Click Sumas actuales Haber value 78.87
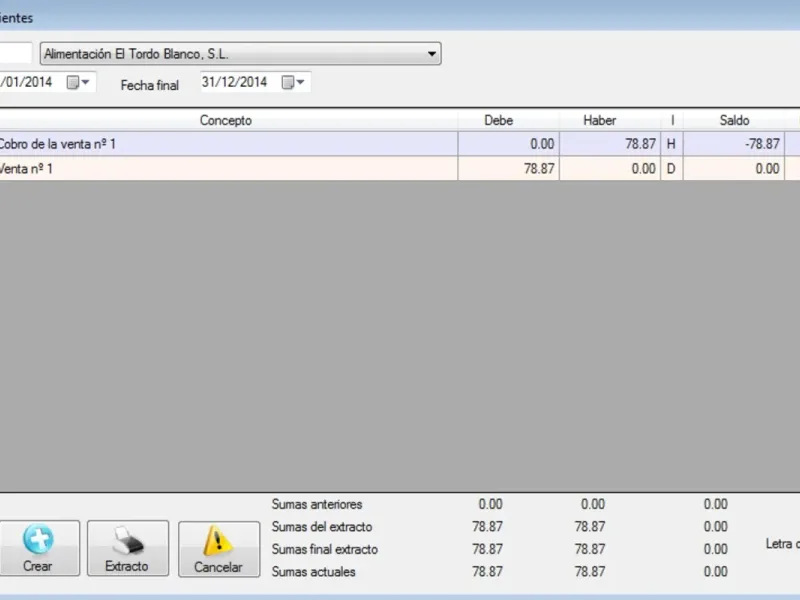 point(590,571)
